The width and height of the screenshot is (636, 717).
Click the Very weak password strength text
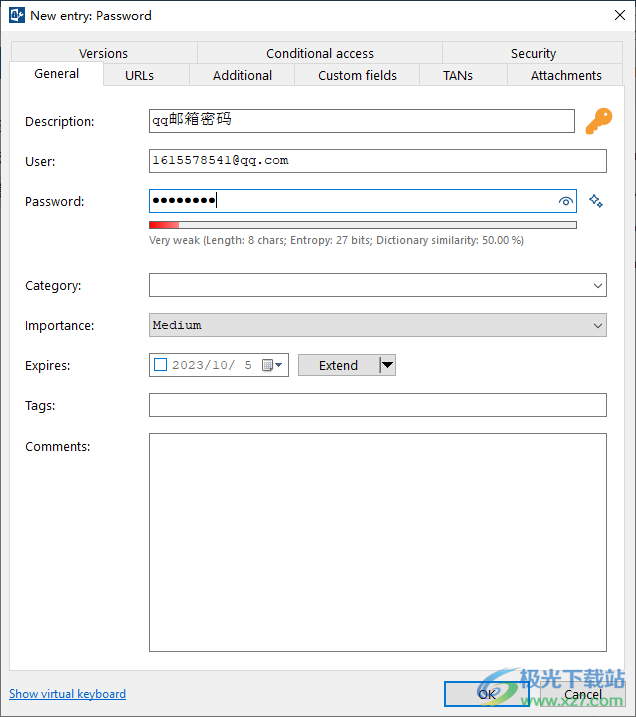[x=336, y=240]
